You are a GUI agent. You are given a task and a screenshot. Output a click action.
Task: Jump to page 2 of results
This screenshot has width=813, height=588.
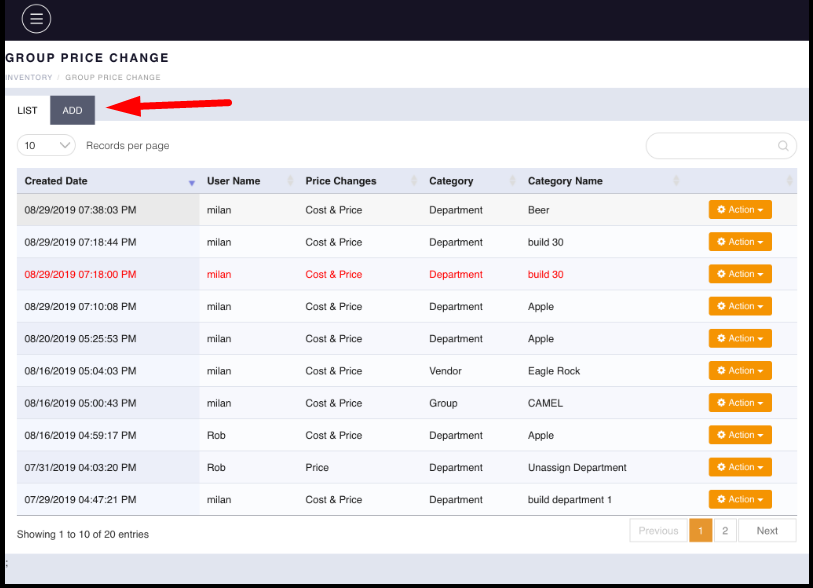pyautogui.click(x=725, y=531)
